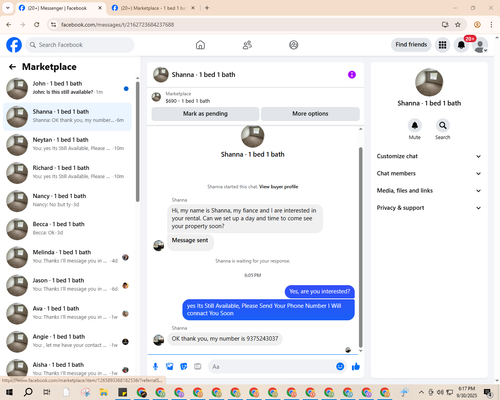Image resolution: width=500 pixels, height=400 pixels.
Task: Mute the chat with the bell icon
Action: tap(415, 125)
